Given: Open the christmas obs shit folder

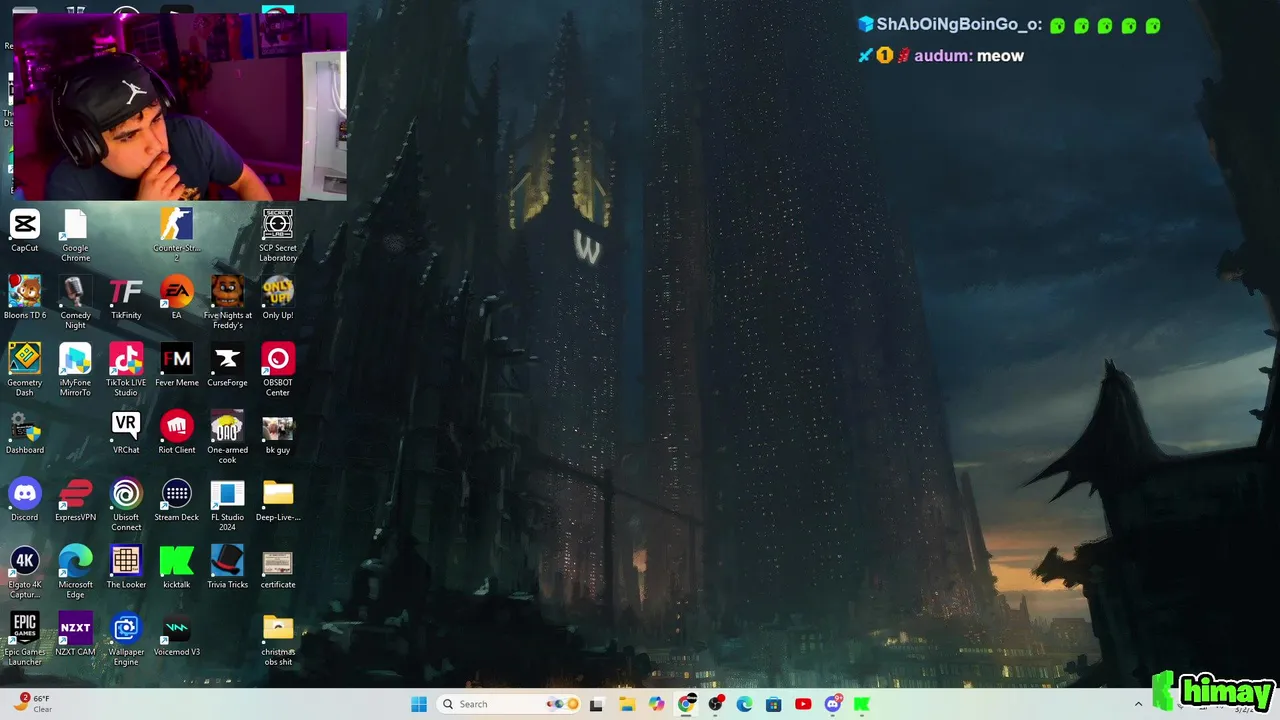Looking at the screenshot, I should 278,639.
